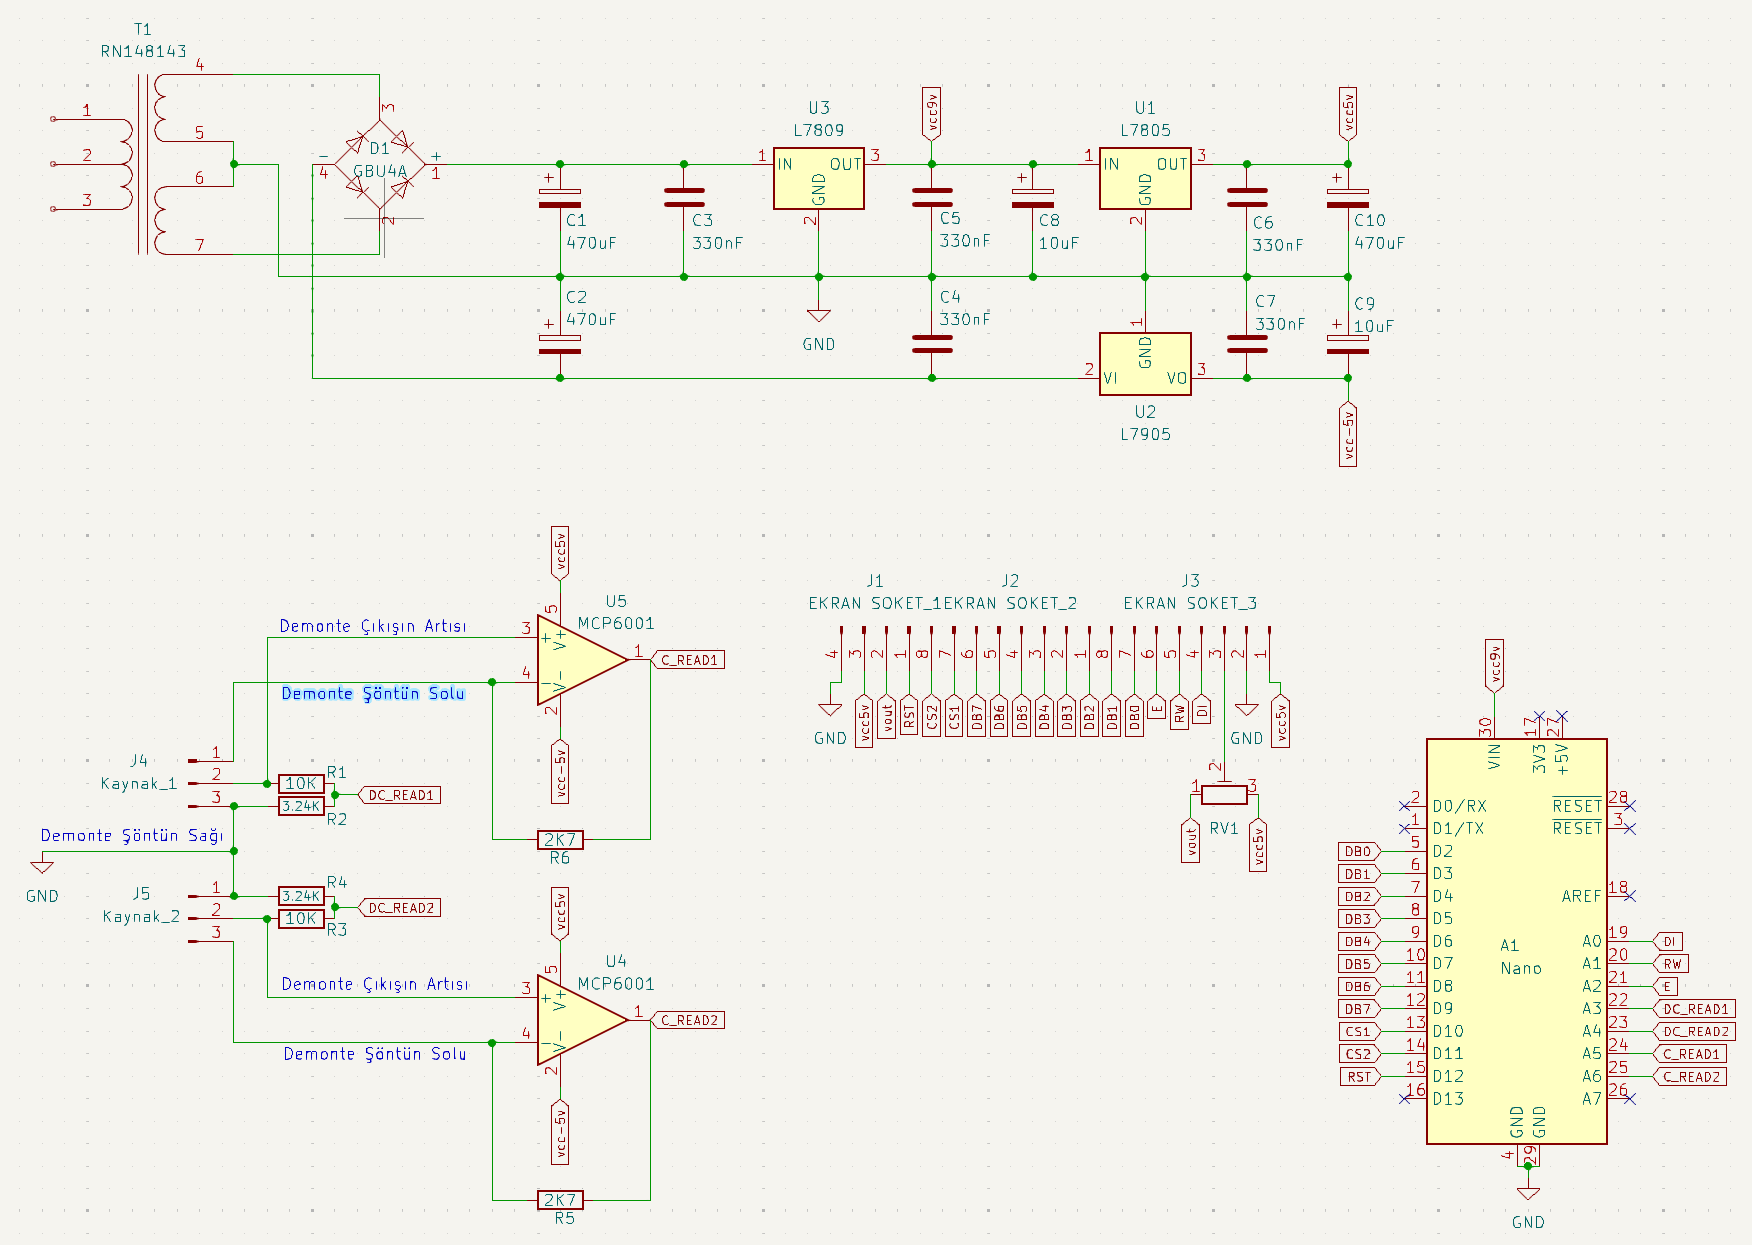Screen dimensions: 1752x1245
Task: Click the highlighted 'Demonte Şöntün Solu' text
Action: (x=373, y=693)
